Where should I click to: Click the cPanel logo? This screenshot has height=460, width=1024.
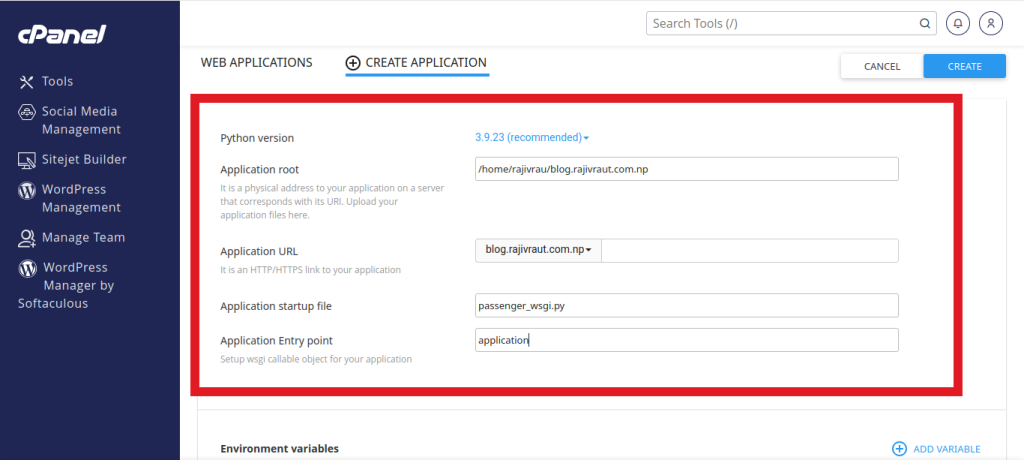62,35
